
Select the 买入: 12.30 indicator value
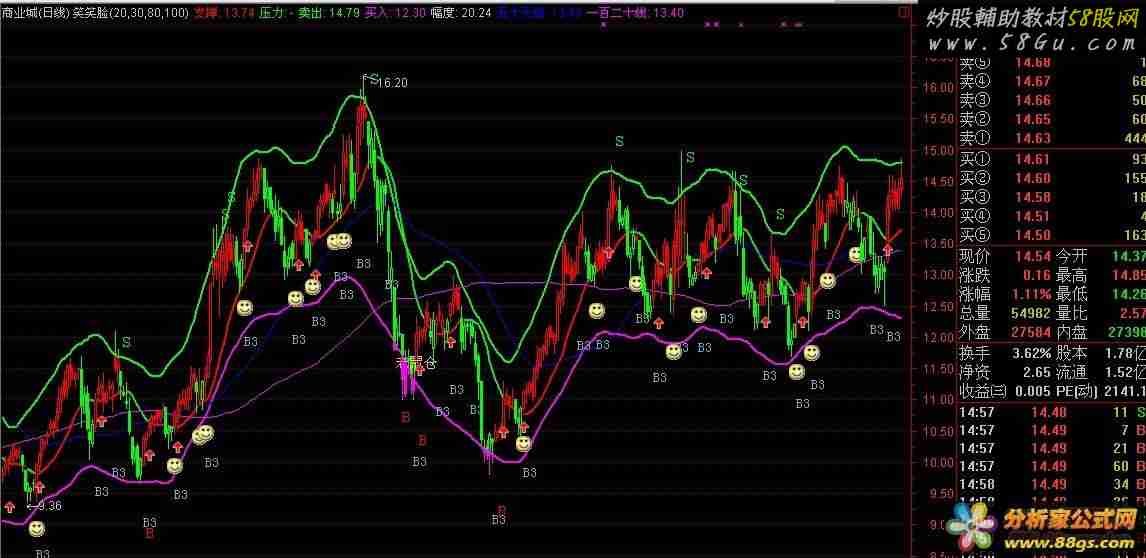point(395,12)
